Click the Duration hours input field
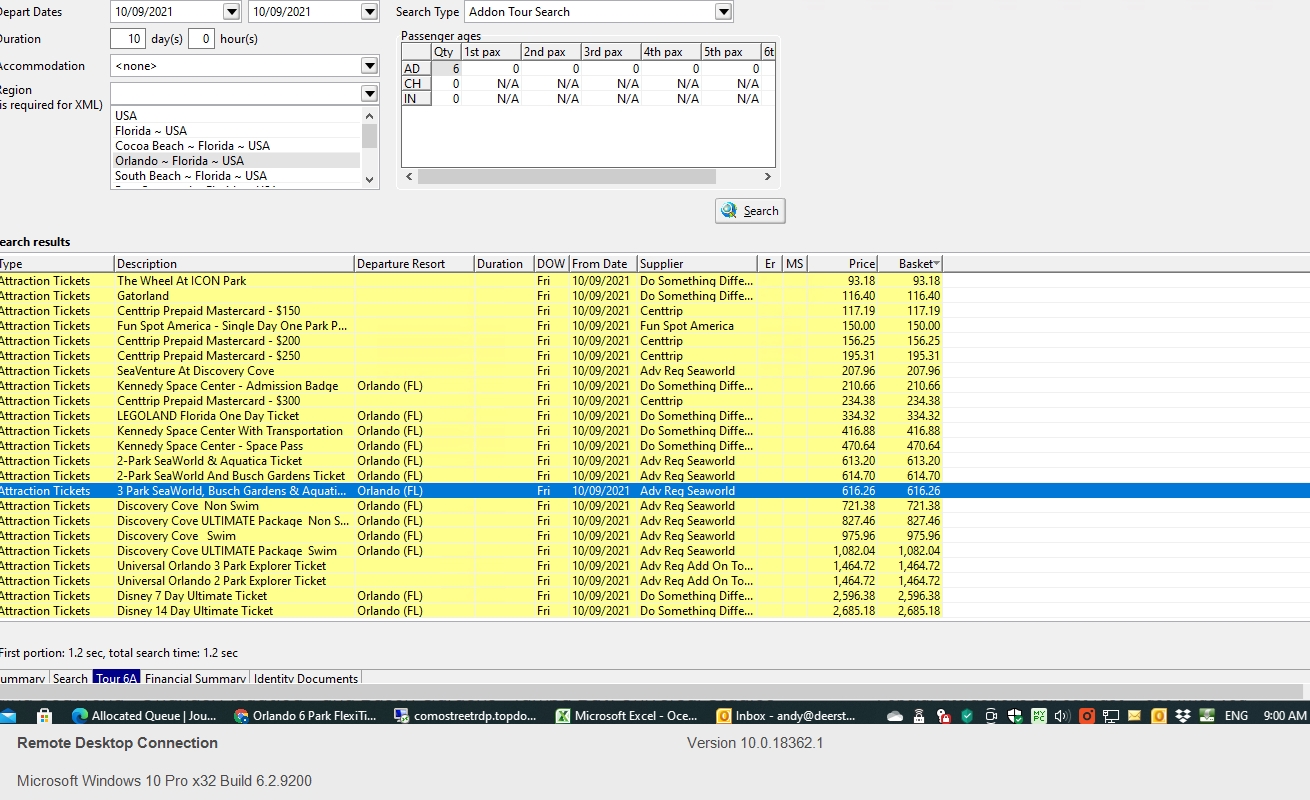Image resolution: width=1310 pixels, height=800 pixels. coord(201,39)
